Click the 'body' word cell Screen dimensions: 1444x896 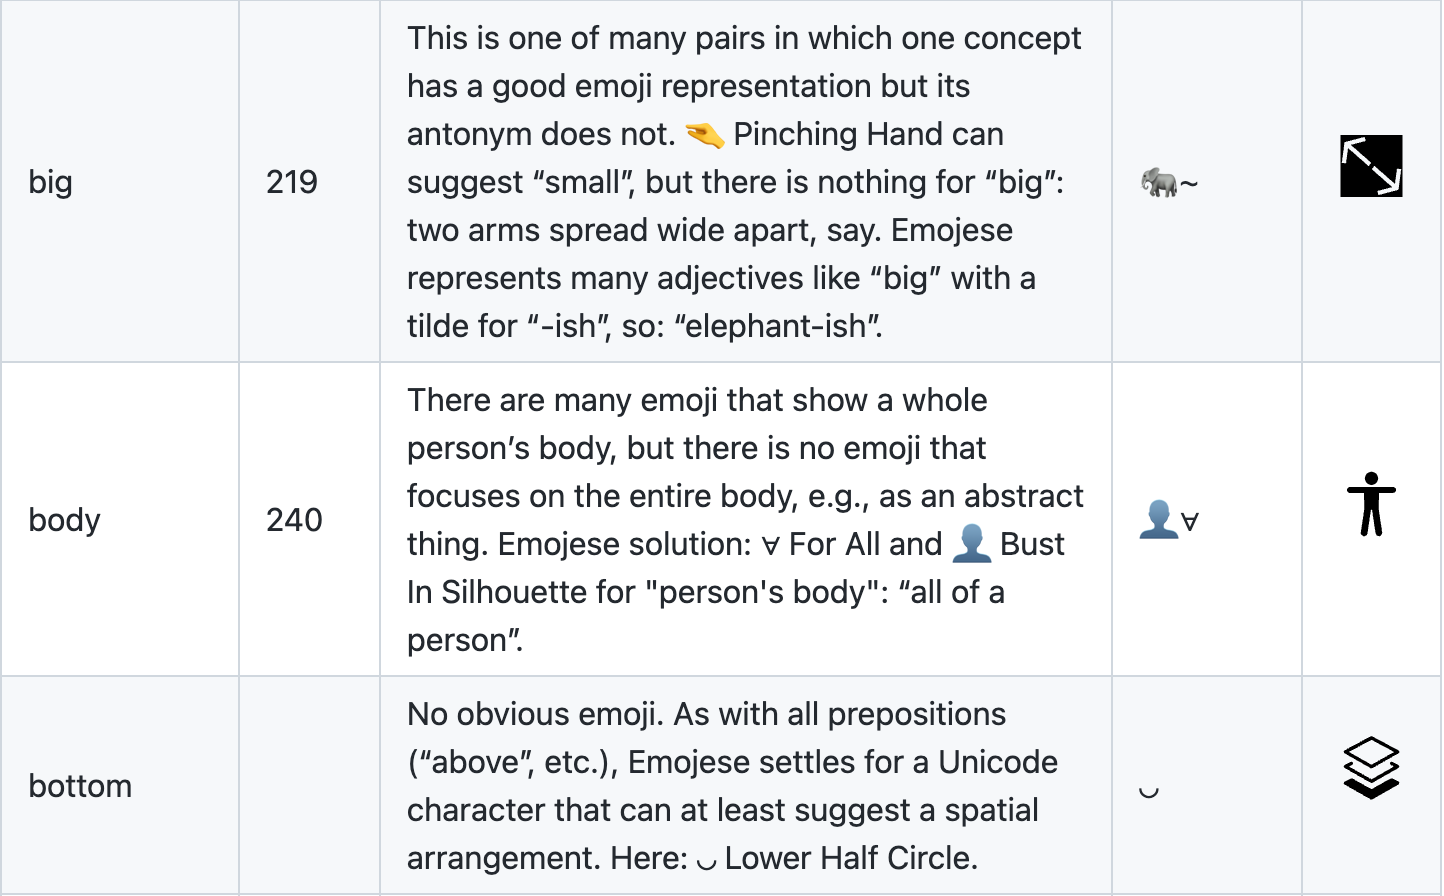(120, 519)
